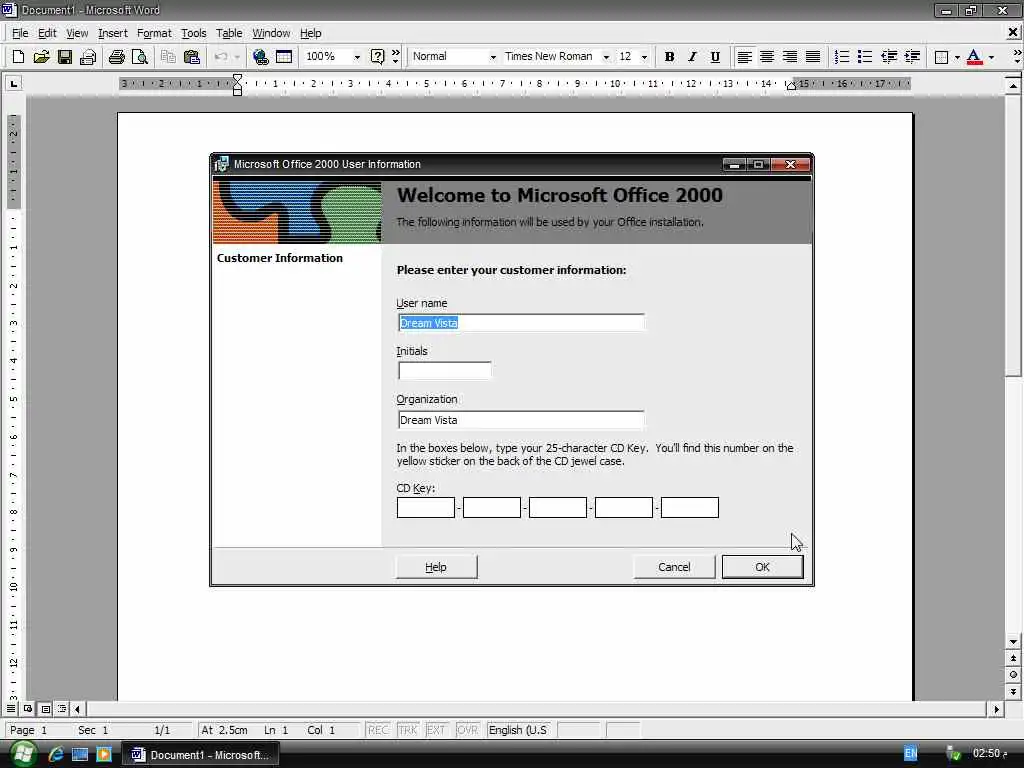Toggle bulleted list formatting
1024x768 pixels.
pos(865,57)
